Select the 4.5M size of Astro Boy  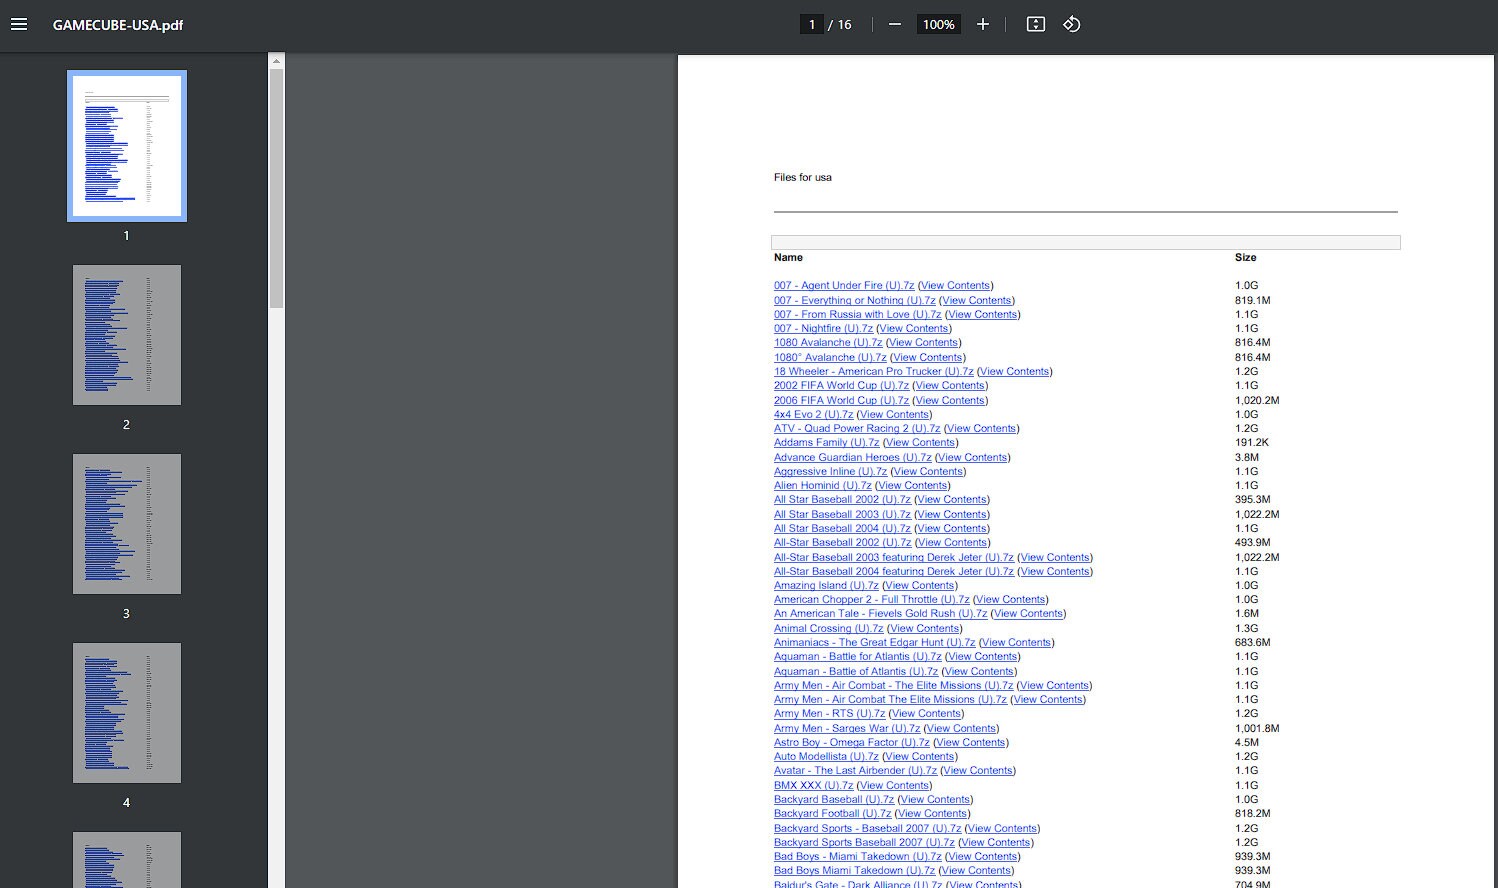click(1247, 742)
